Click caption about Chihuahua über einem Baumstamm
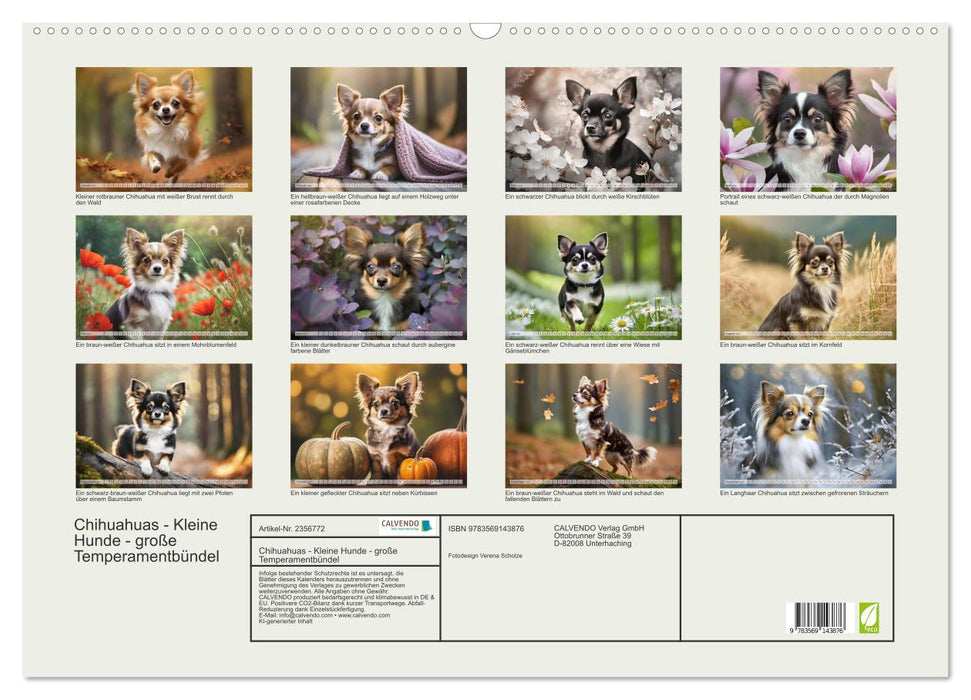 (154, 496)
